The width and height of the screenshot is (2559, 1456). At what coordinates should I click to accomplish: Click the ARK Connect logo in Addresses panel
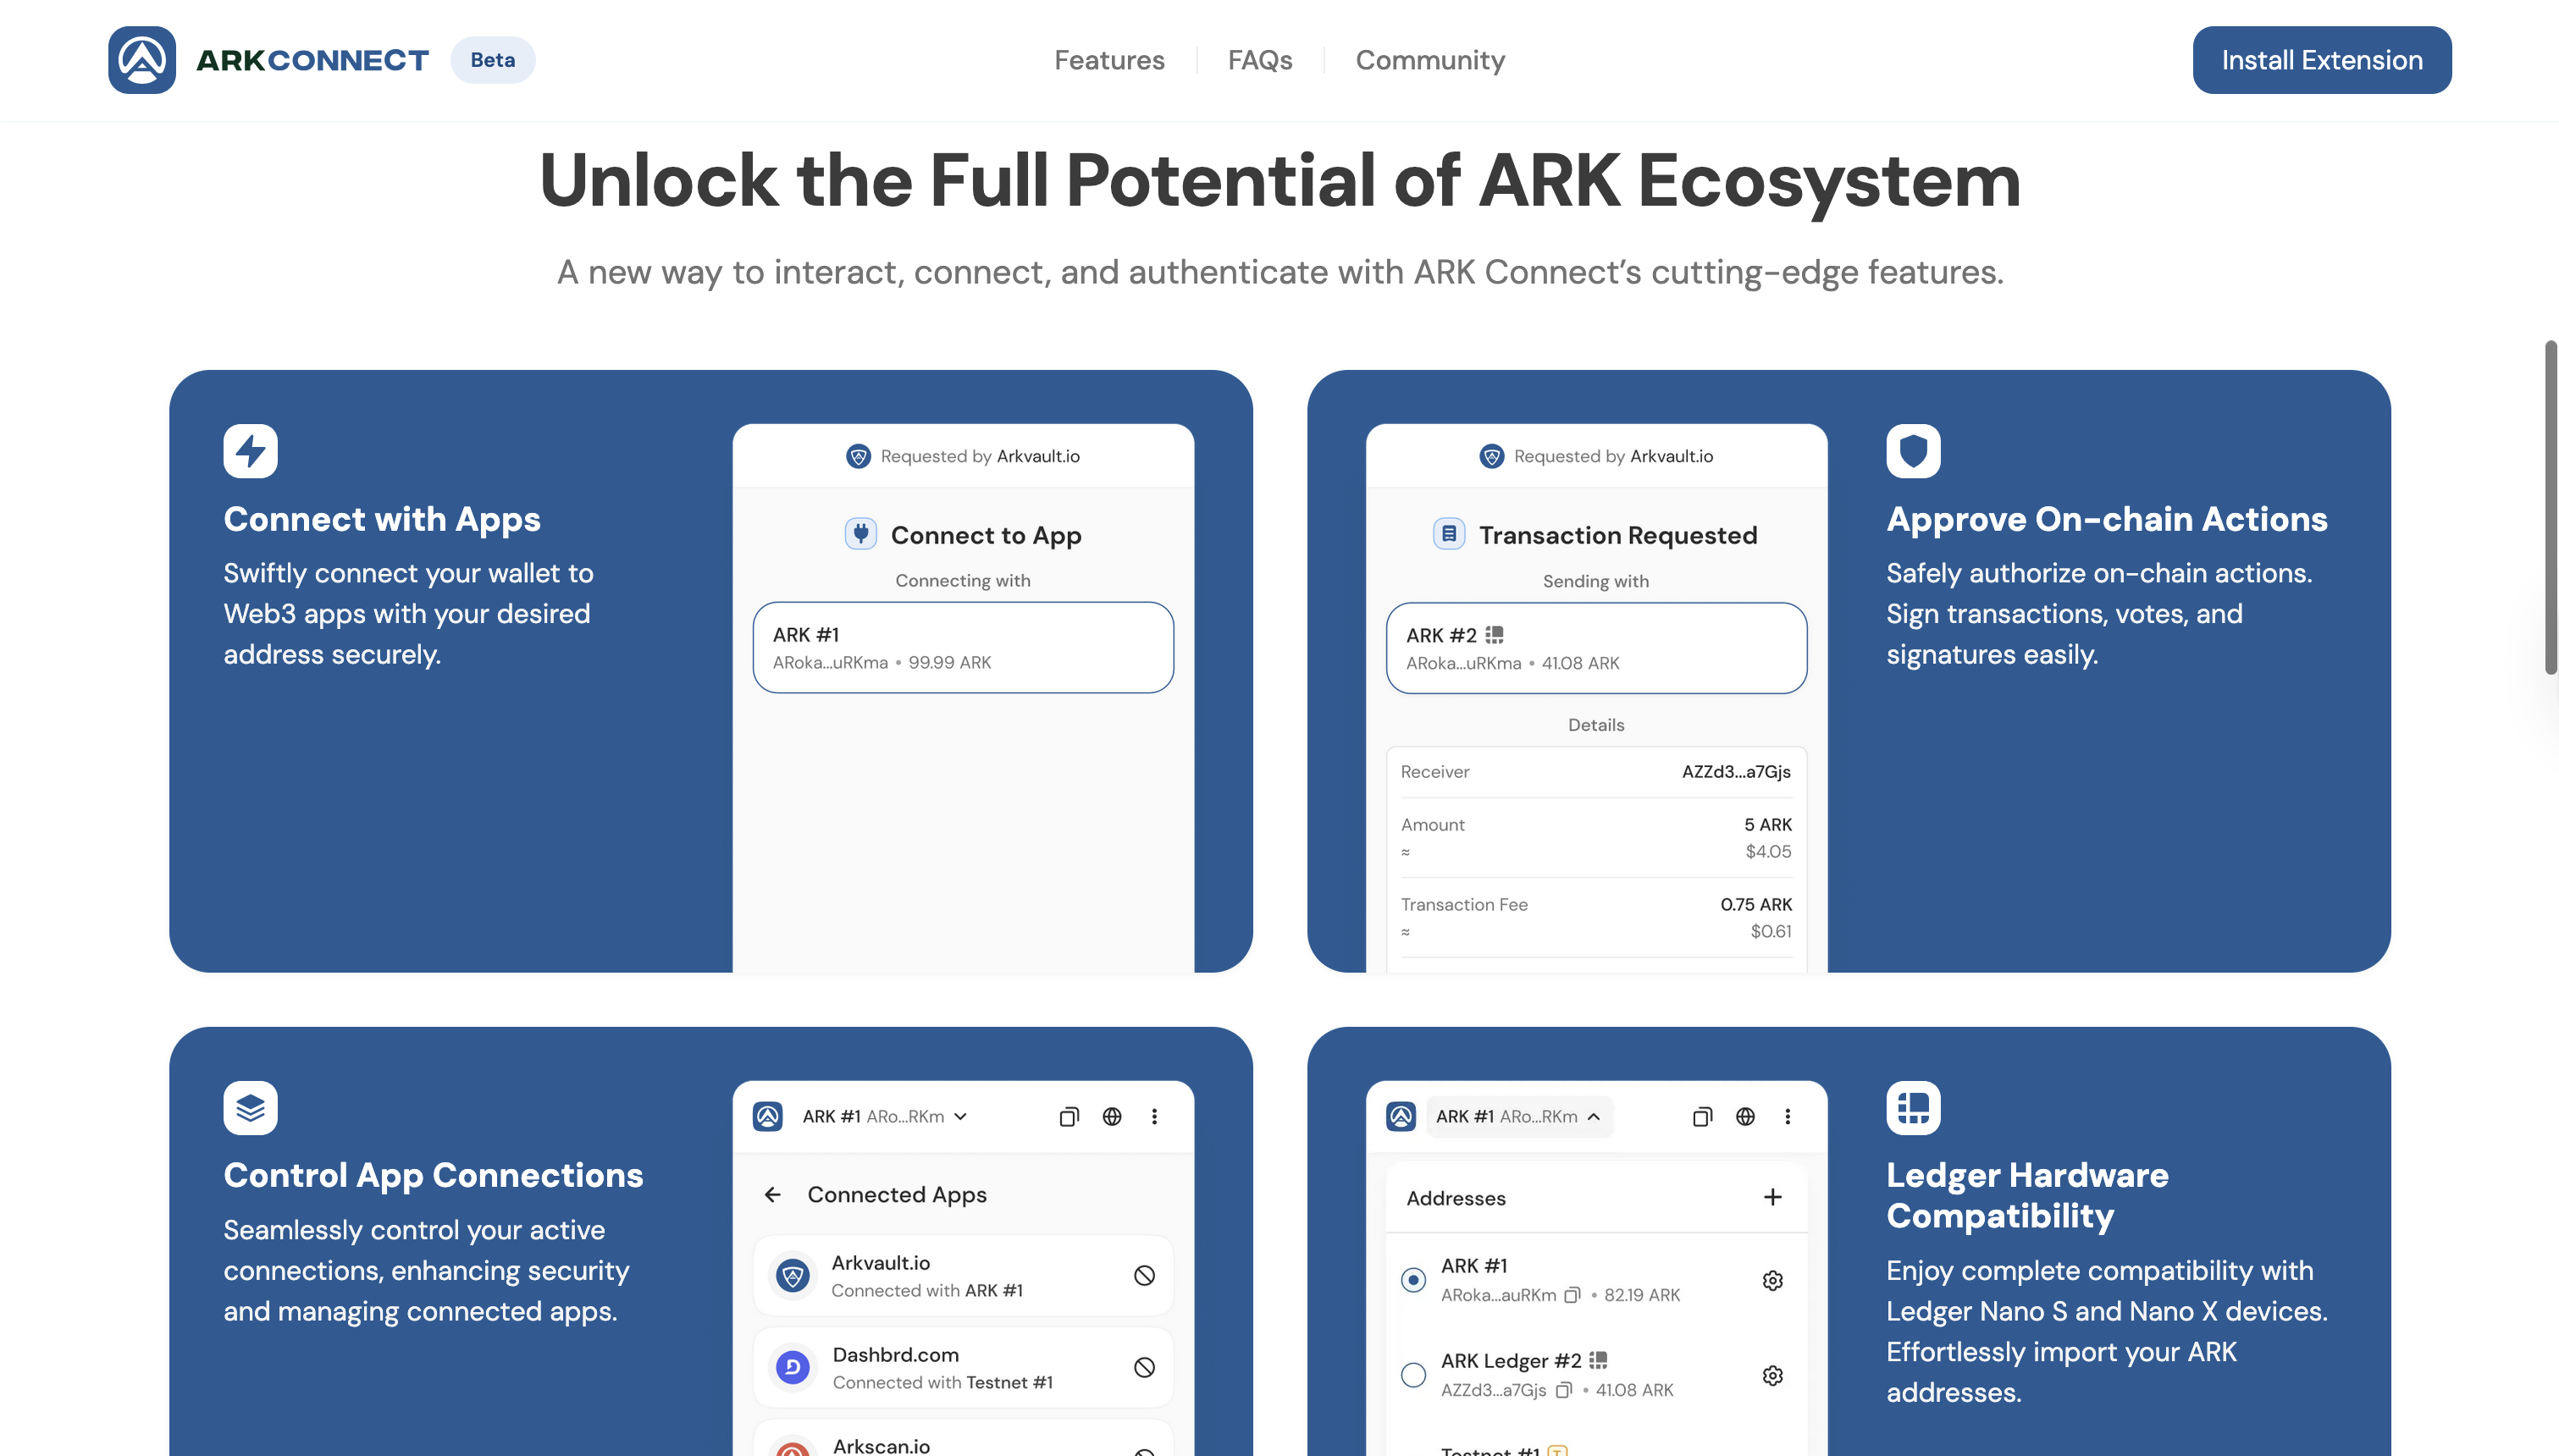[1401, 1117]
